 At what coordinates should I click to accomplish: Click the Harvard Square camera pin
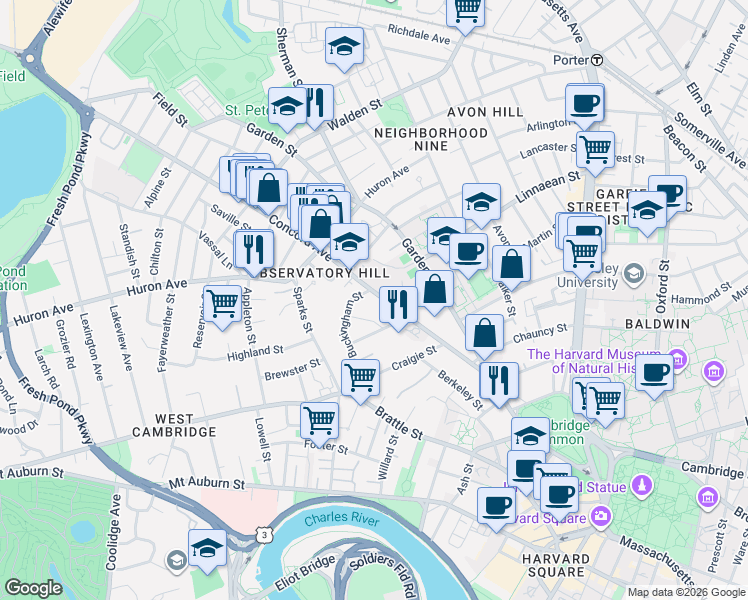[601, 517]
